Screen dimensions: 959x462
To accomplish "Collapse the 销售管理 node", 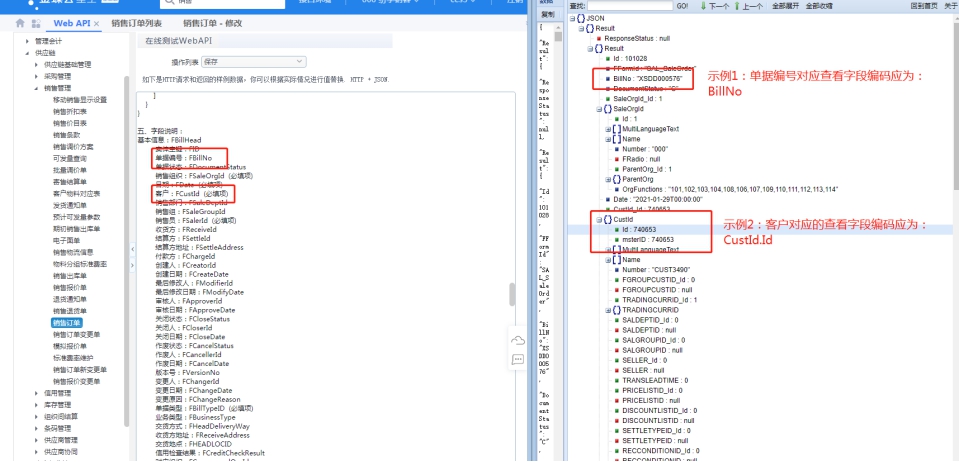I will (37, 88).
